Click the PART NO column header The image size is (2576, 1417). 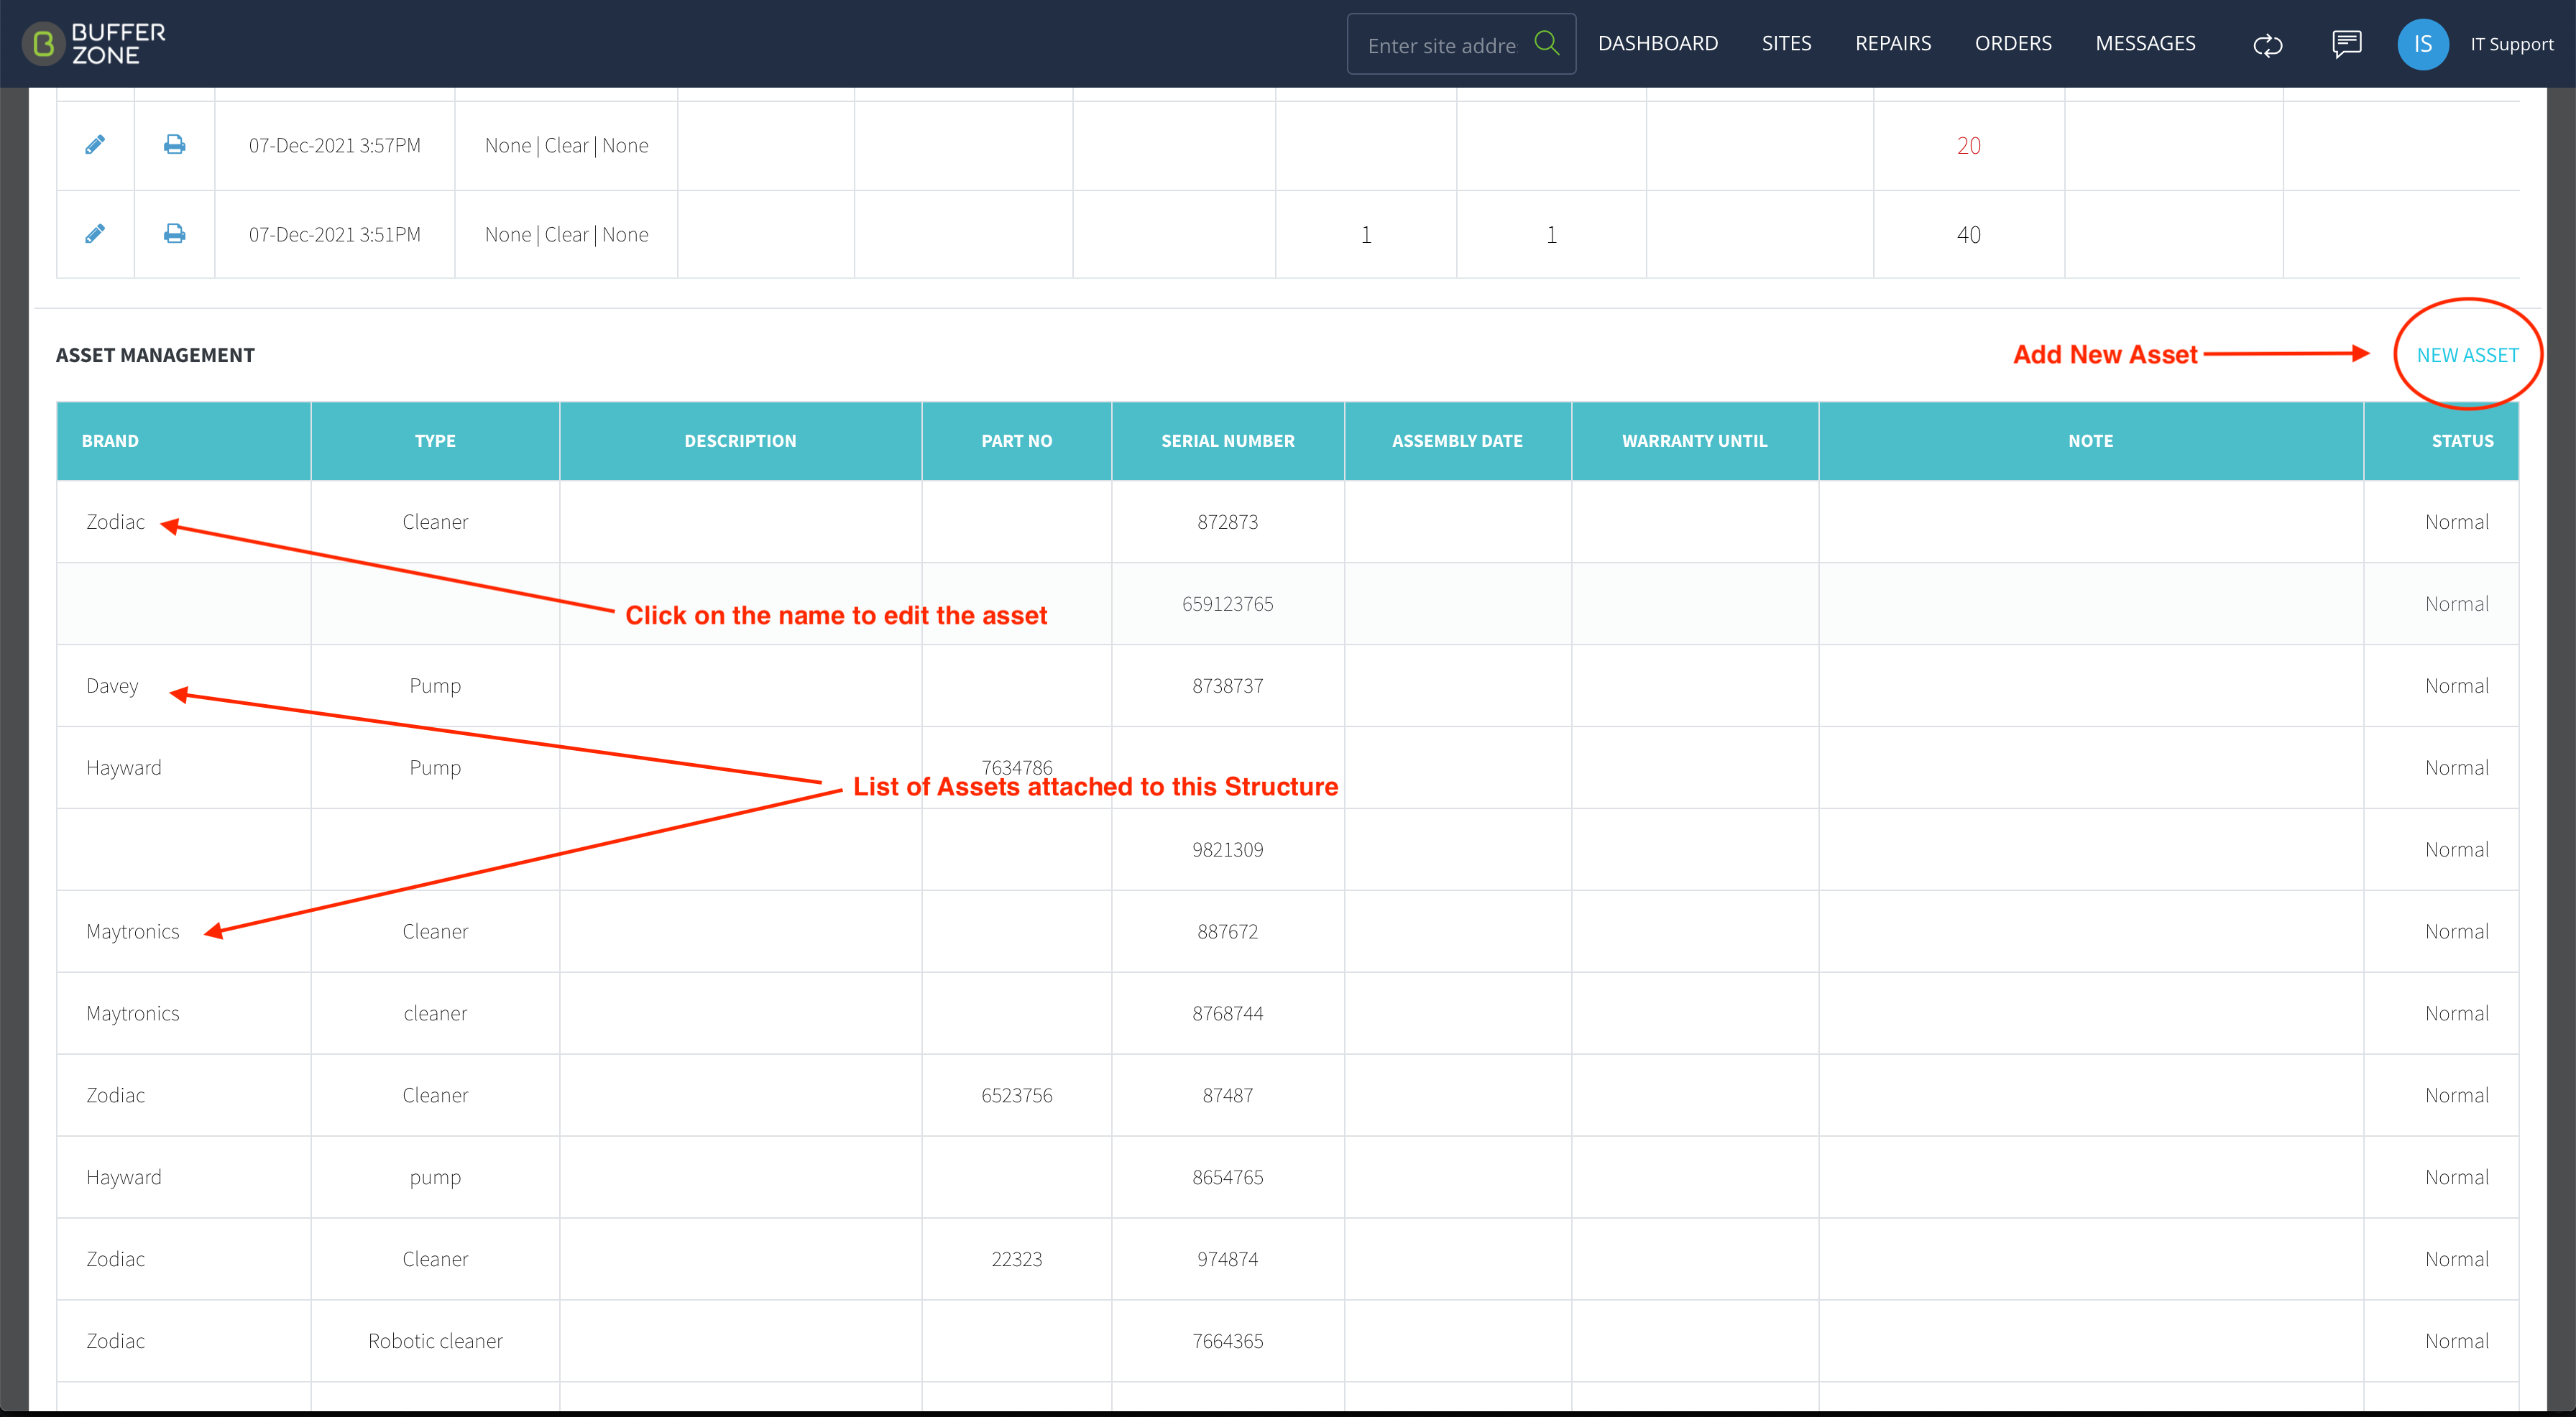pyautogui.click(x=1016, y=441)
